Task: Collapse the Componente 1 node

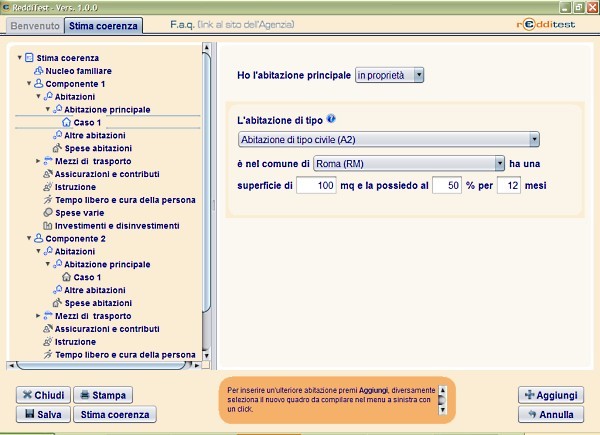Action: [x=29, y=83]
